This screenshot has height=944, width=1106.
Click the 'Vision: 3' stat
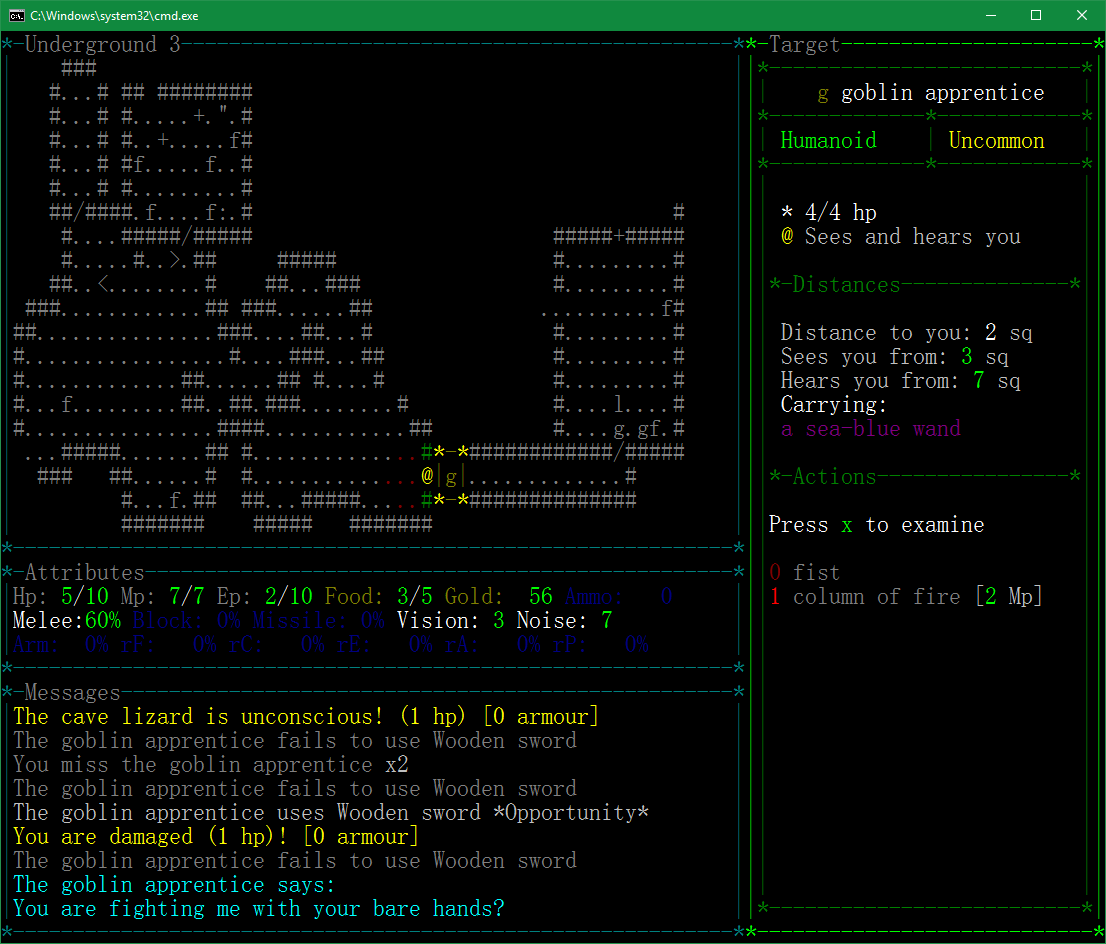pos(450,620)
